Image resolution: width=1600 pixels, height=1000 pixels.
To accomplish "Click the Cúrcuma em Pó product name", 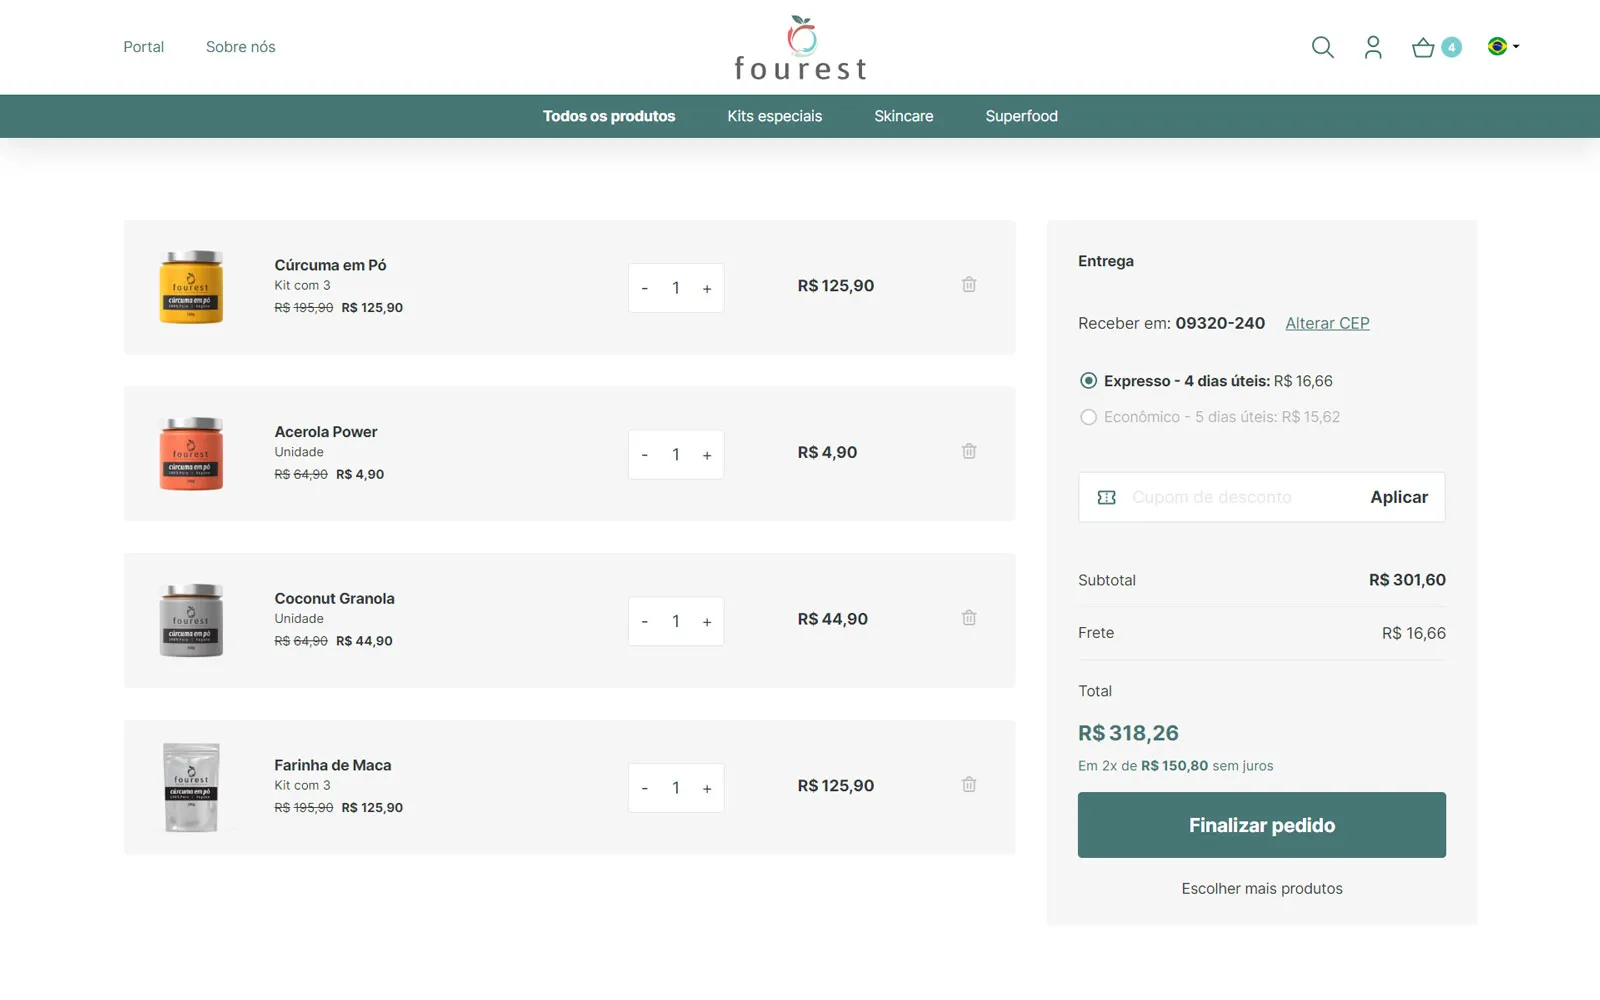I will tap(330, 265).
